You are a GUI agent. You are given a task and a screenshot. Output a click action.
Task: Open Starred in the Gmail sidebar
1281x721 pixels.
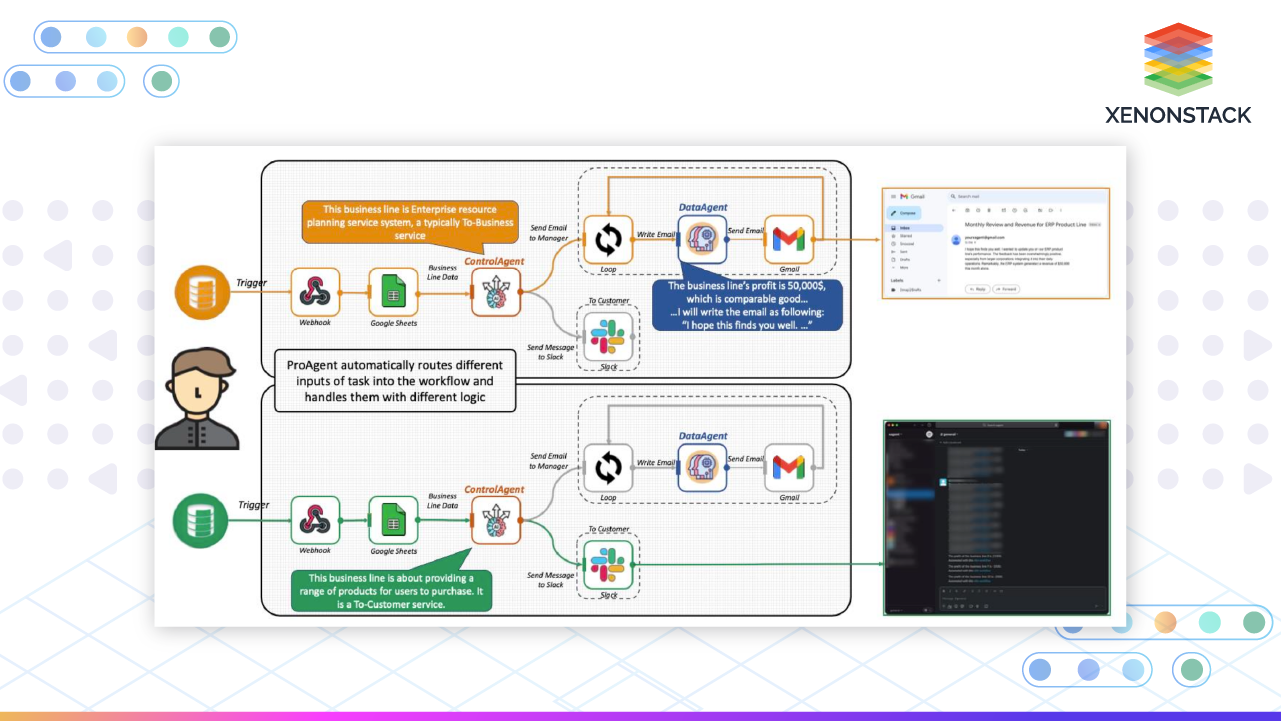[906, 236]
